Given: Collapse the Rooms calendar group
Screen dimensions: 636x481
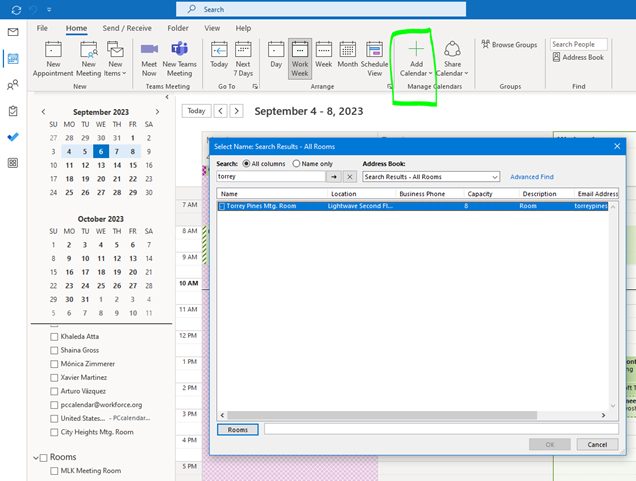Looking at the screenshot, I should (36, 457).
